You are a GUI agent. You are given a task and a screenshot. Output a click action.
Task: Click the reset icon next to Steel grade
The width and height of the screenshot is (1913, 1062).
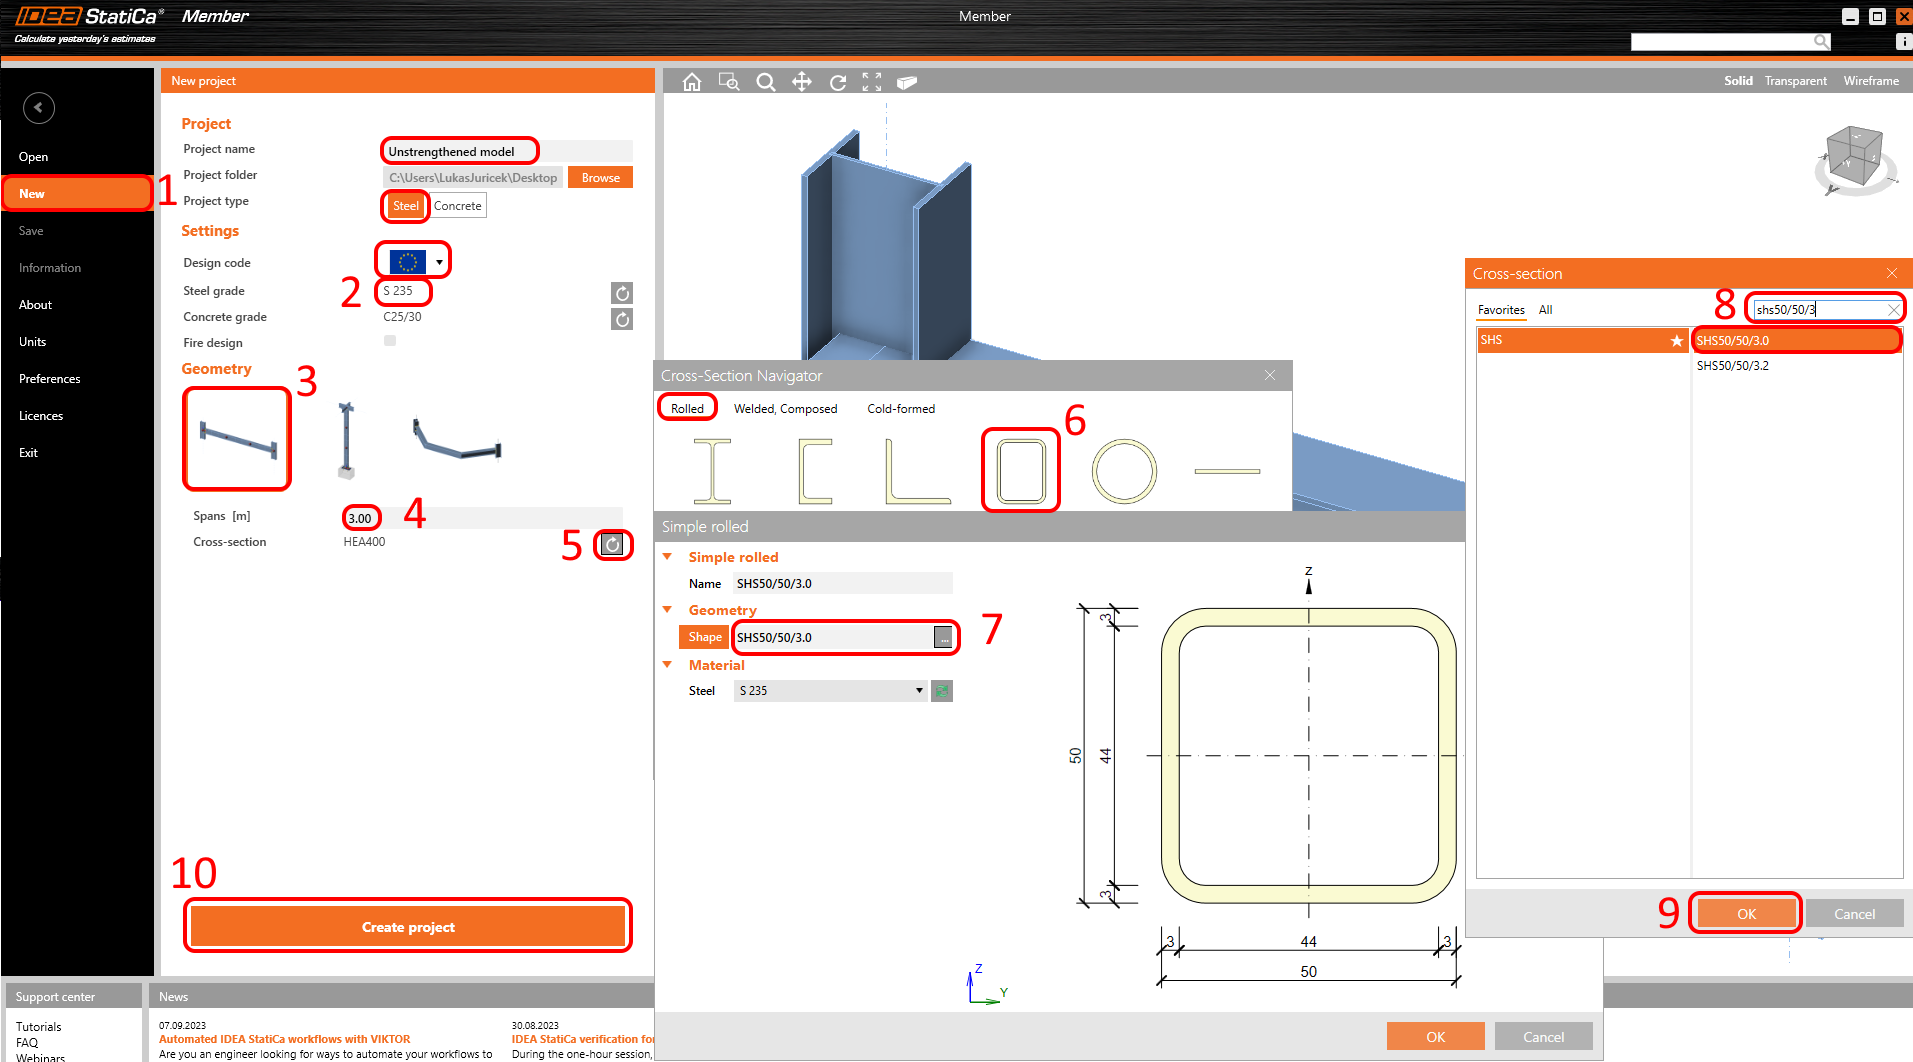622,293
